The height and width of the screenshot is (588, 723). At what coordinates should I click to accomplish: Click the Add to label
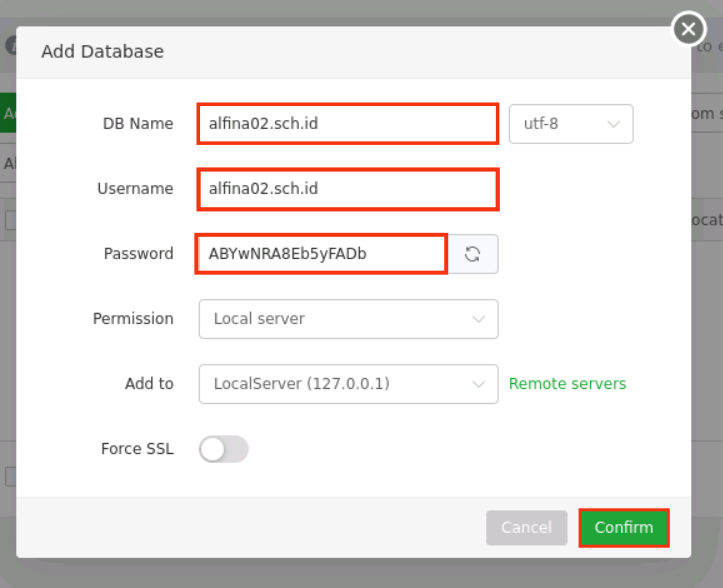pyautogui.click(x=149, y=384)
